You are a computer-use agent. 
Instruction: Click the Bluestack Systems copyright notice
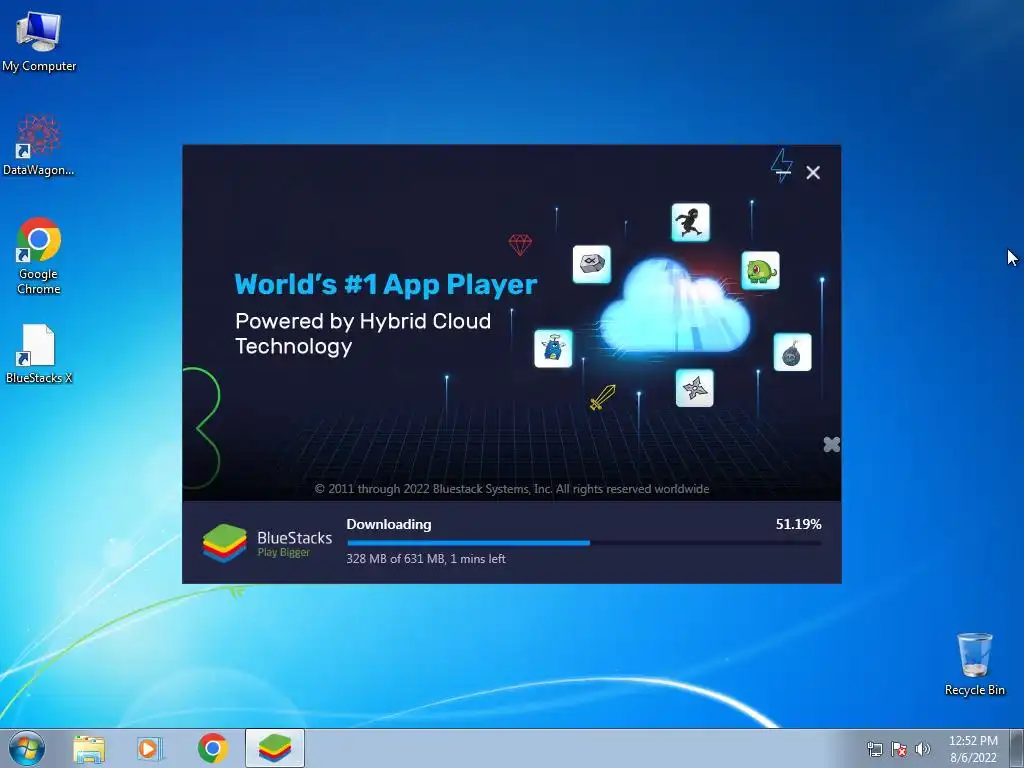coord(512,489)
